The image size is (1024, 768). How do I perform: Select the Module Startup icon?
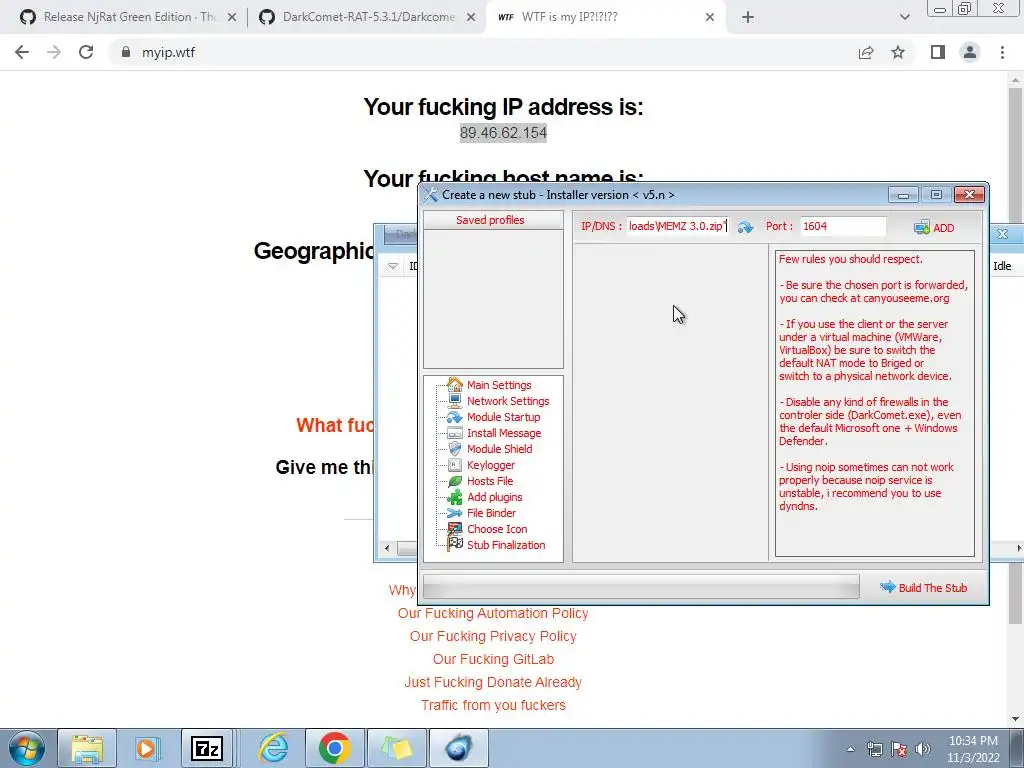[455, 417]
